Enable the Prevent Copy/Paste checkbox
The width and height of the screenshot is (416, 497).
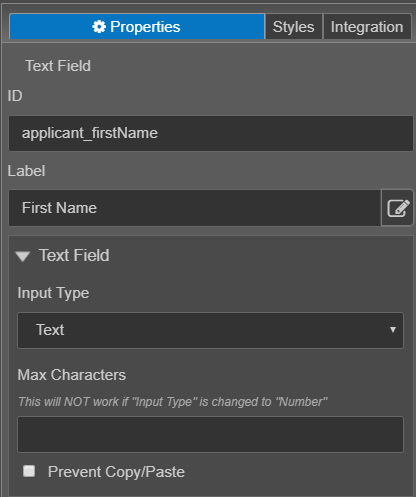click(29, 471)
